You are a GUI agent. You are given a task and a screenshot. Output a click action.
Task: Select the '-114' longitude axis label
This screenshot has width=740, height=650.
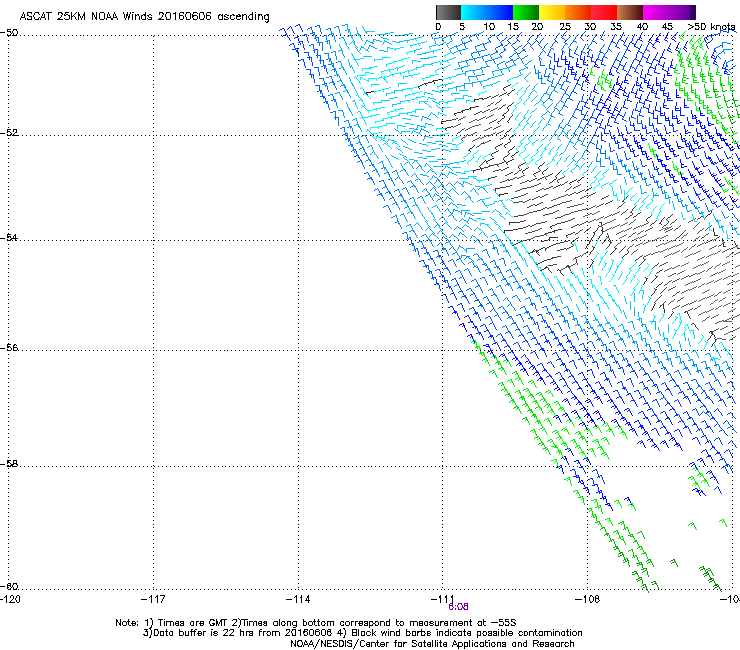point(298,599)
